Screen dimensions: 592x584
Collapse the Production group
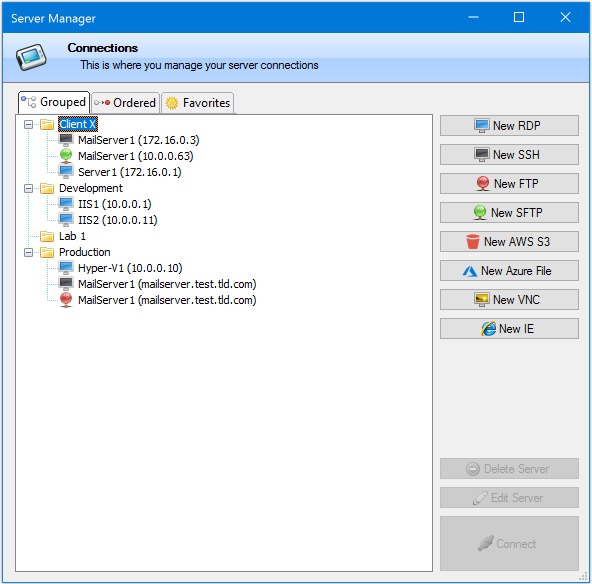[28, 252]
